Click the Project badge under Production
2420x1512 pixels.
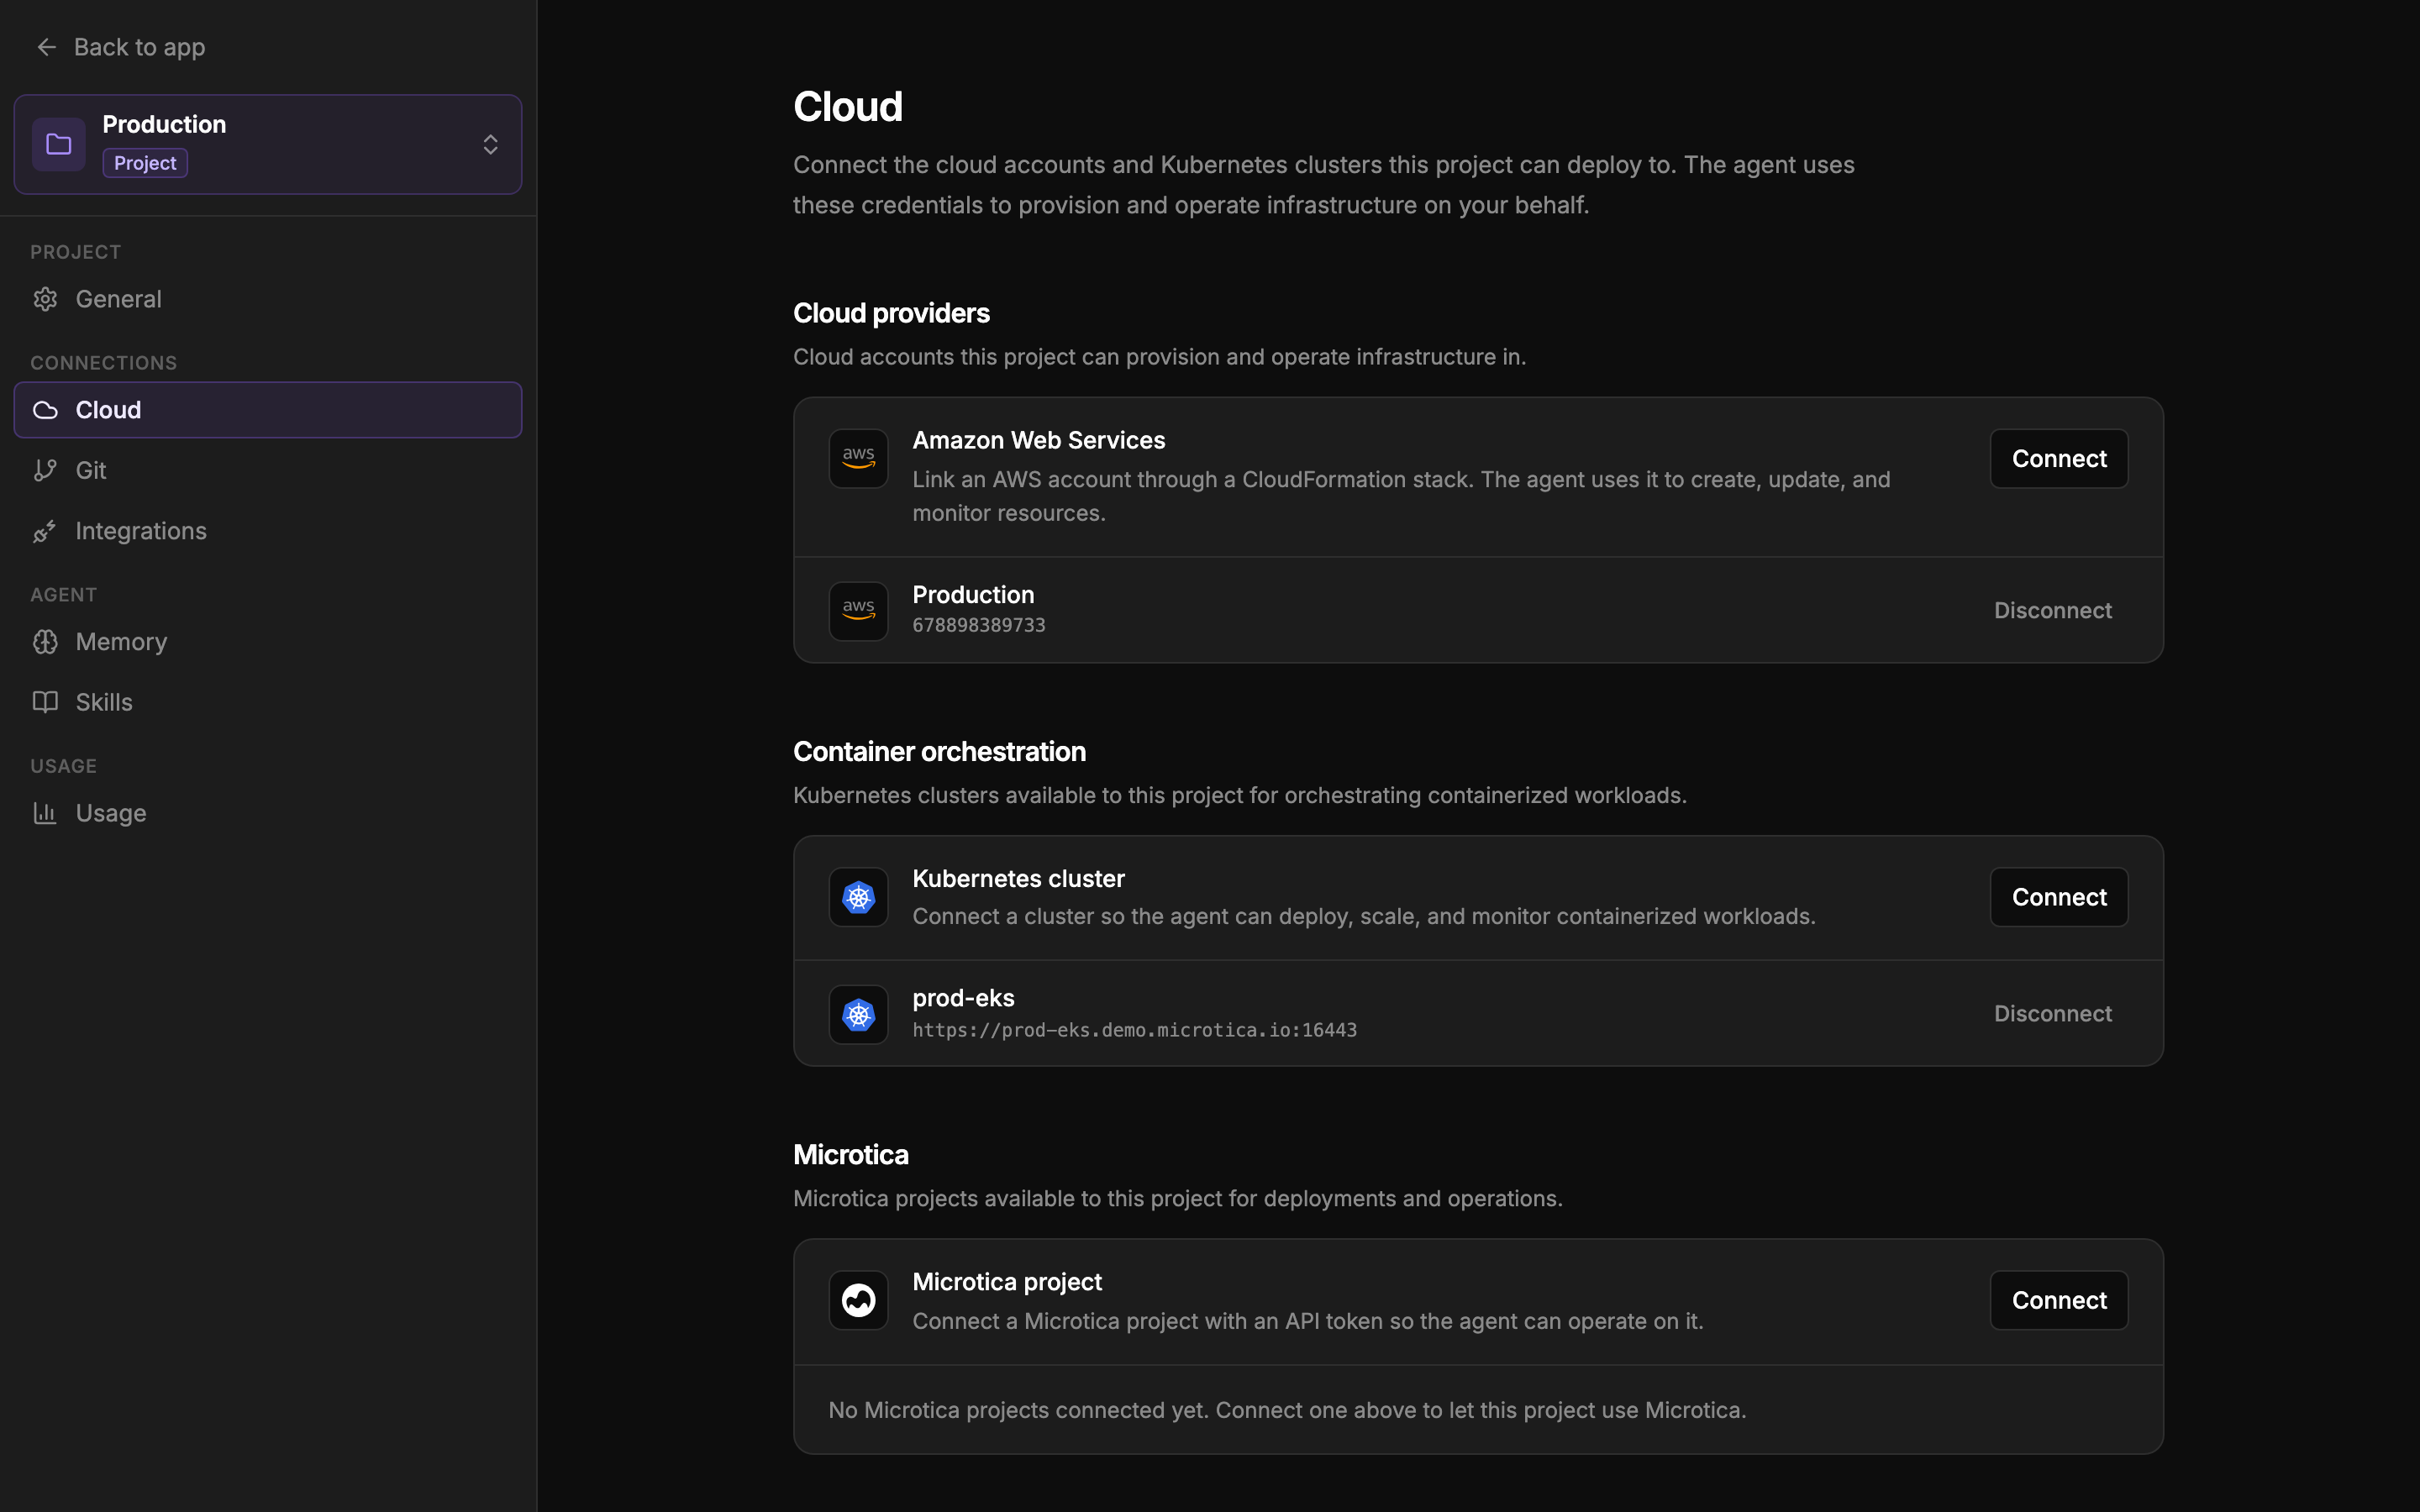coord(145,163)
